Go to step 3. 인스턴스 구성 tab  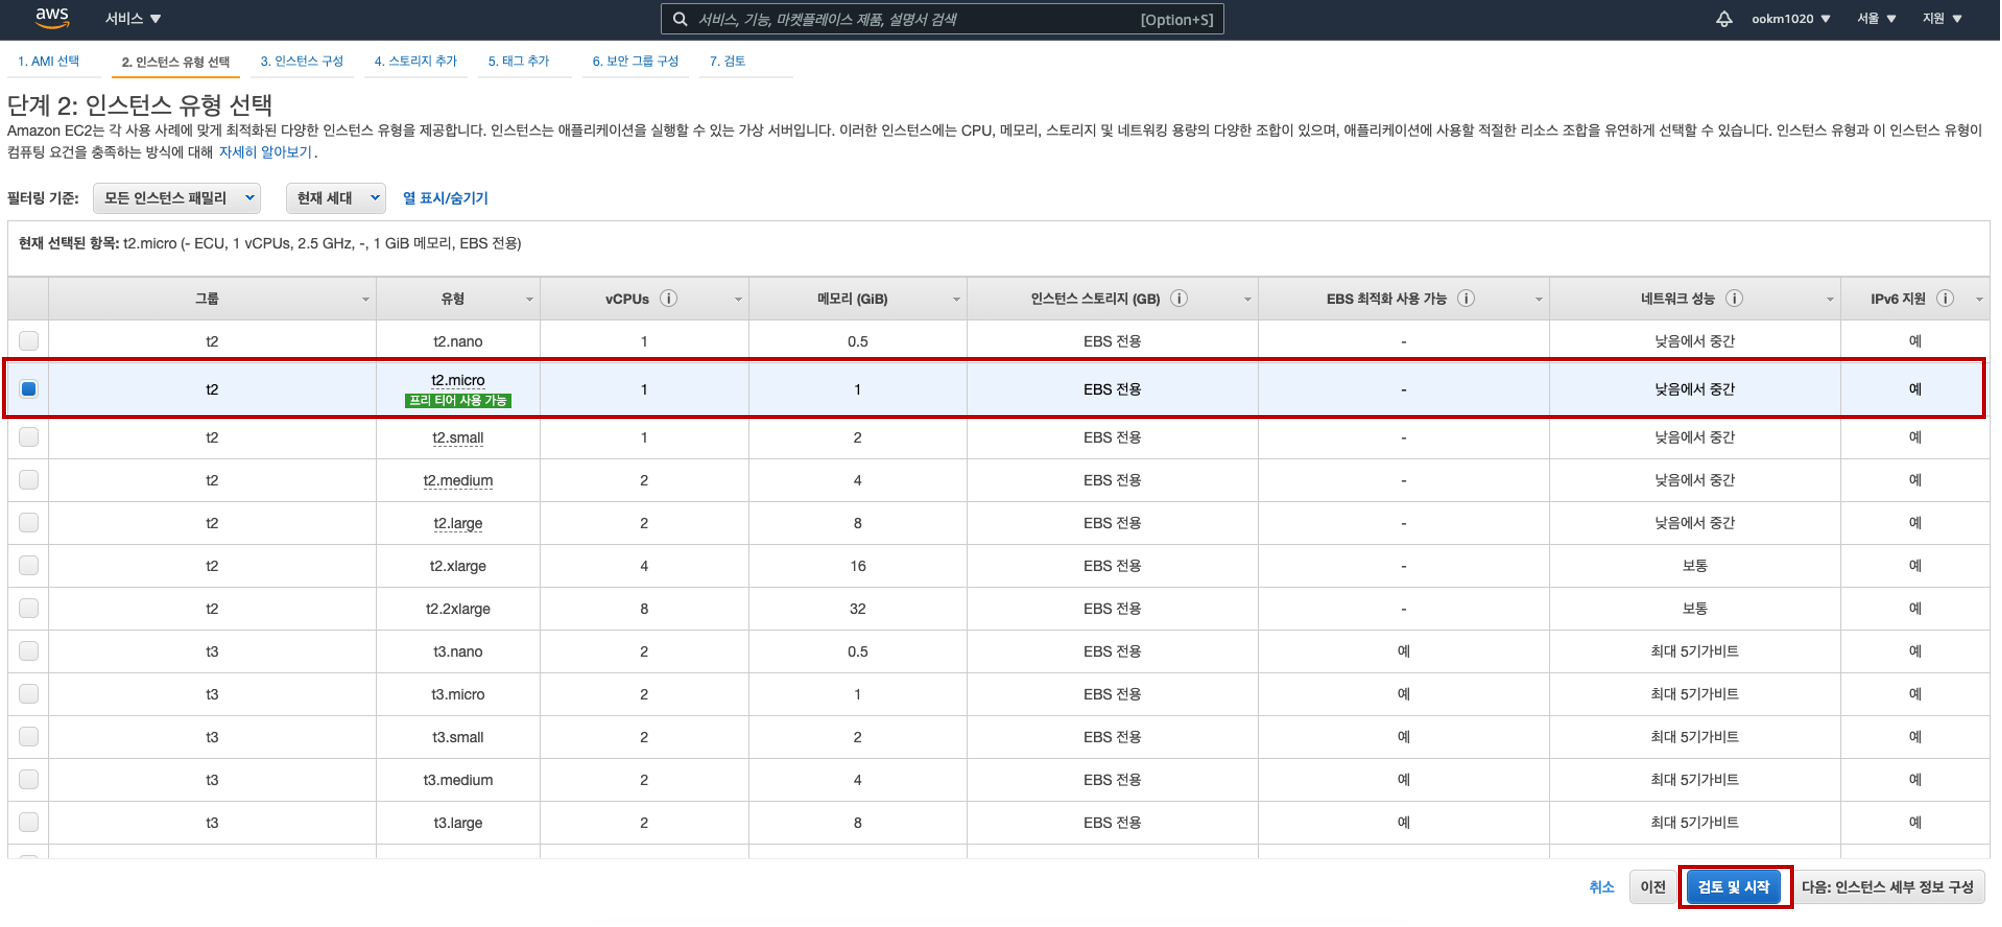(x=302, y=61)
